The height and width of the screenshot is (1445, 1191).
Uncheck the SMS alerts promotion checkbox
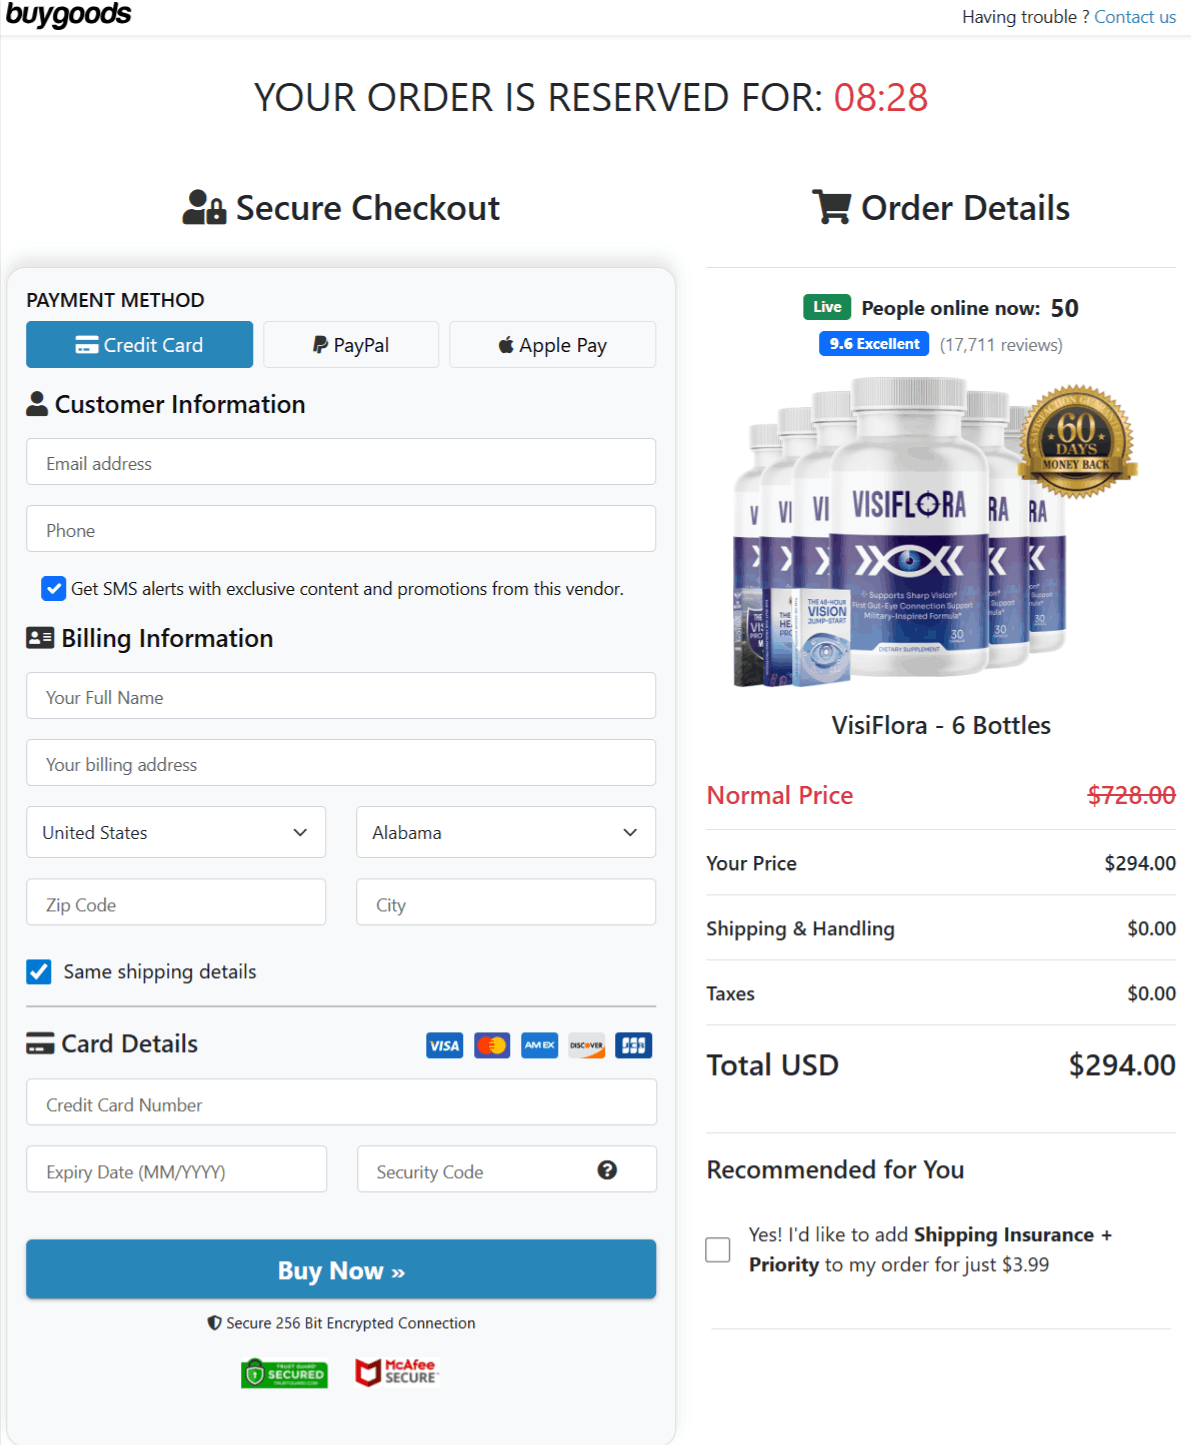click(53, 588)
